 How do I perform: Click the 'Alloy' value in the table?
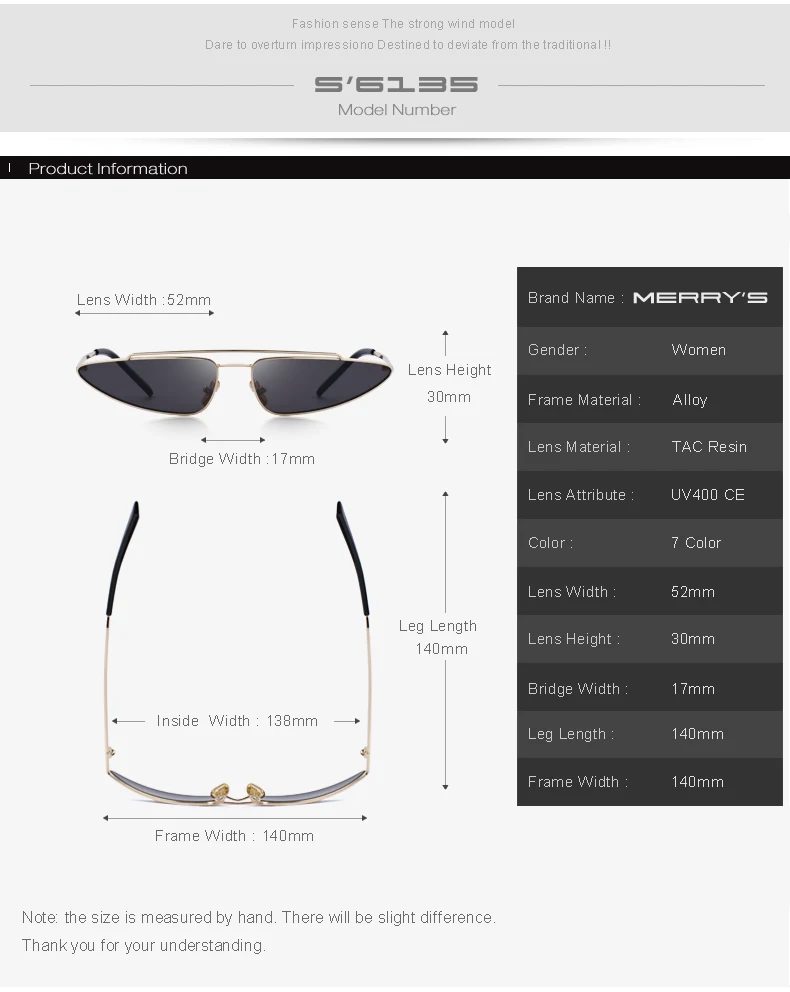tap(689, 400)
